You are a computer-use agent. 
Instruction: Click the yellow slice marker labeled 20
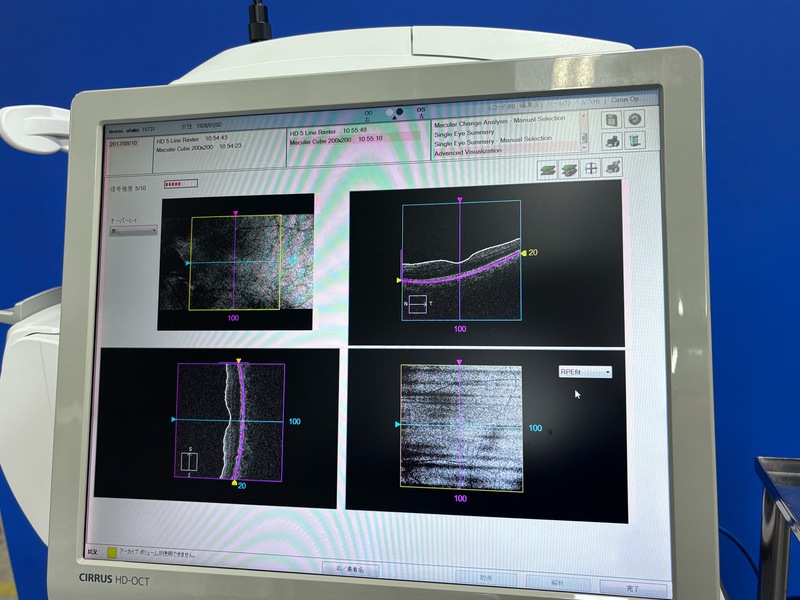[x=526, y=253]
